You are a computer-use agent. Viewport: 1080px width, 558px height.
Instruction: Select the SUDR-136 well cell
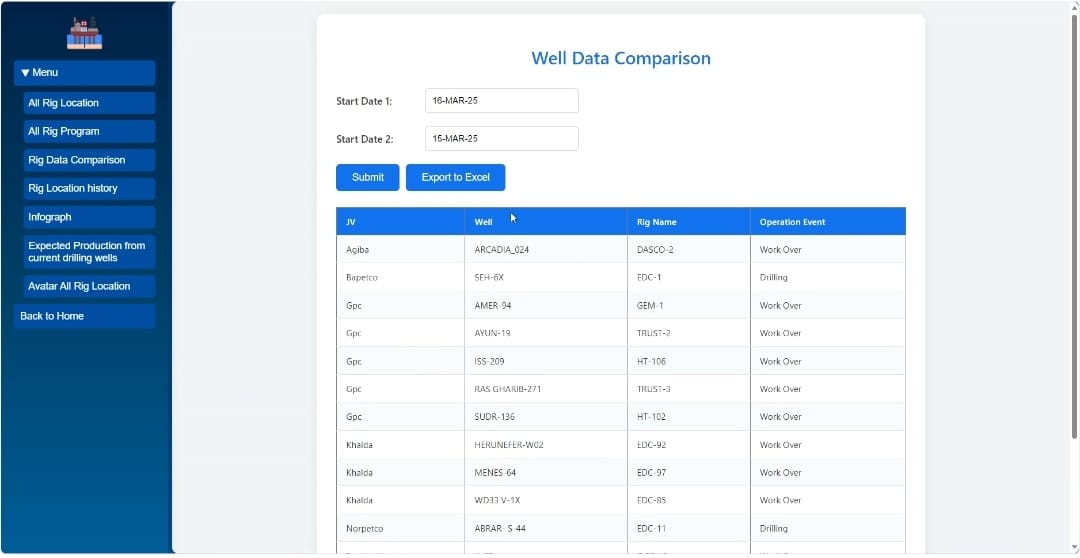coord(546,417)
